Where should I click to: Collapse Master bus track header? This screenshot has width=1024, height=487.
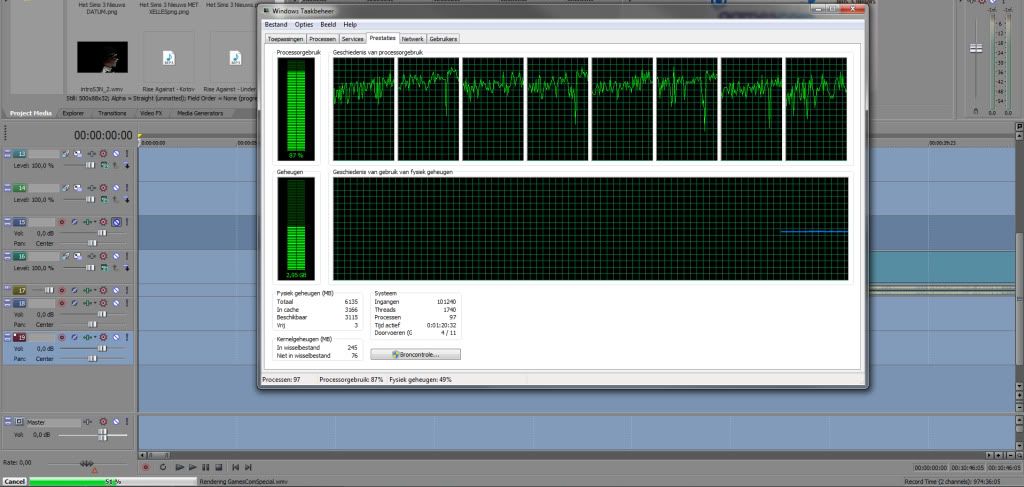(x=7, y=422)
